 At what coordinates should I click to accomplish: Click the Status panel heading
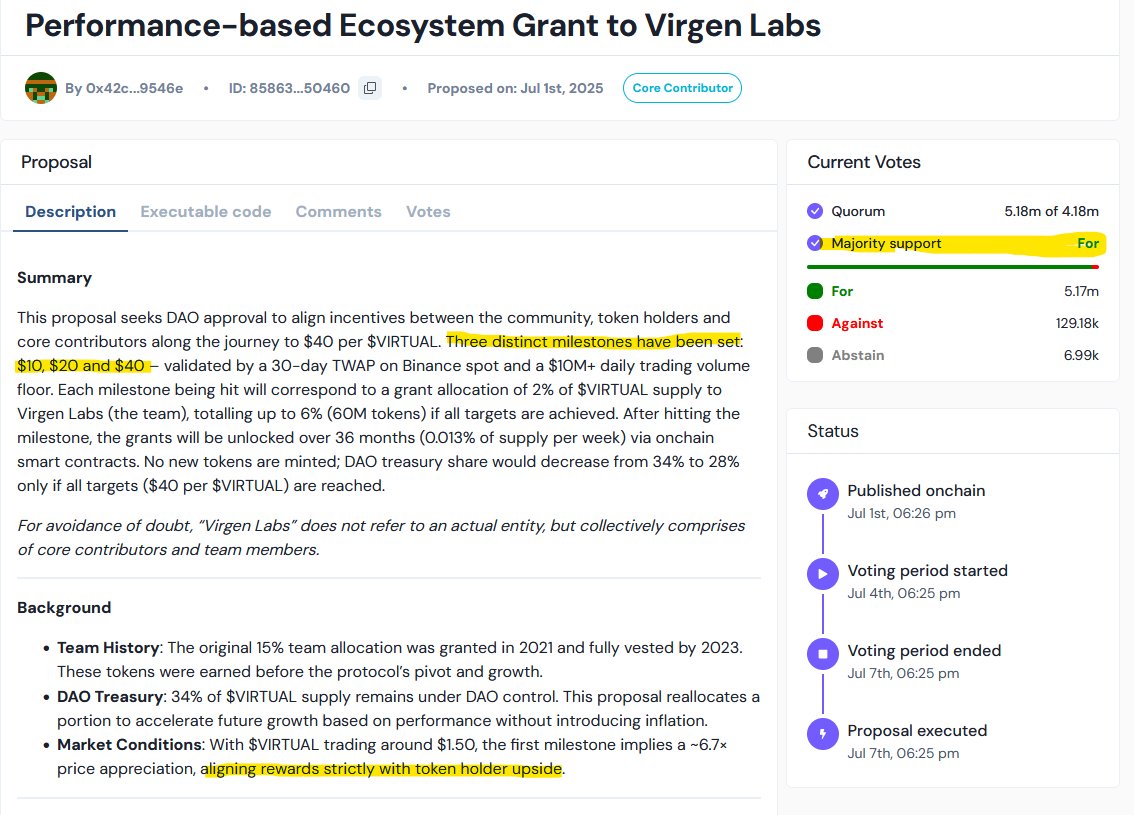[x=833, y=431]
